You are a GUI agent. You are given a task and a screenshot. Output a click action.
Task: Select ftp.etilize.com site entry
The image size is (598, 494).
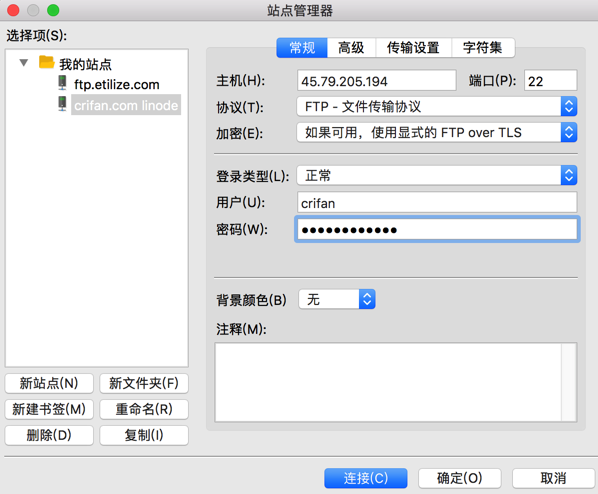point(117,84)
